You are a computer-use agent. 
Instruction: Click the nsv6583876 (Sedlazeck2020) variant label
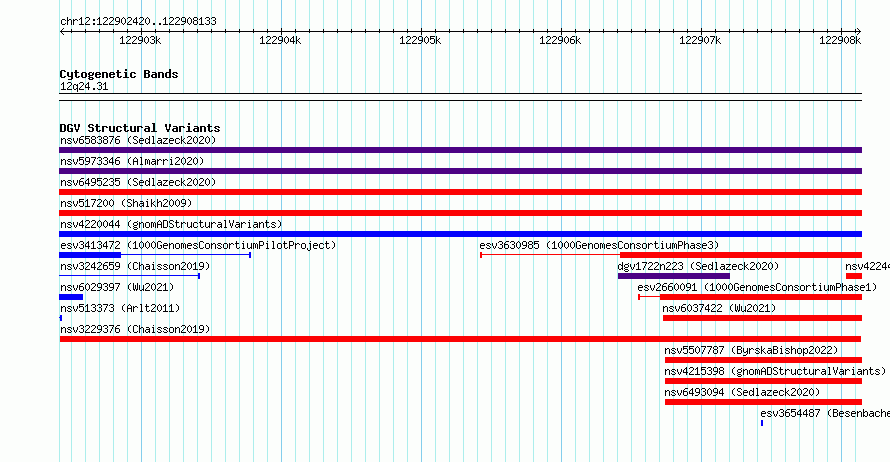pos(138,140)
